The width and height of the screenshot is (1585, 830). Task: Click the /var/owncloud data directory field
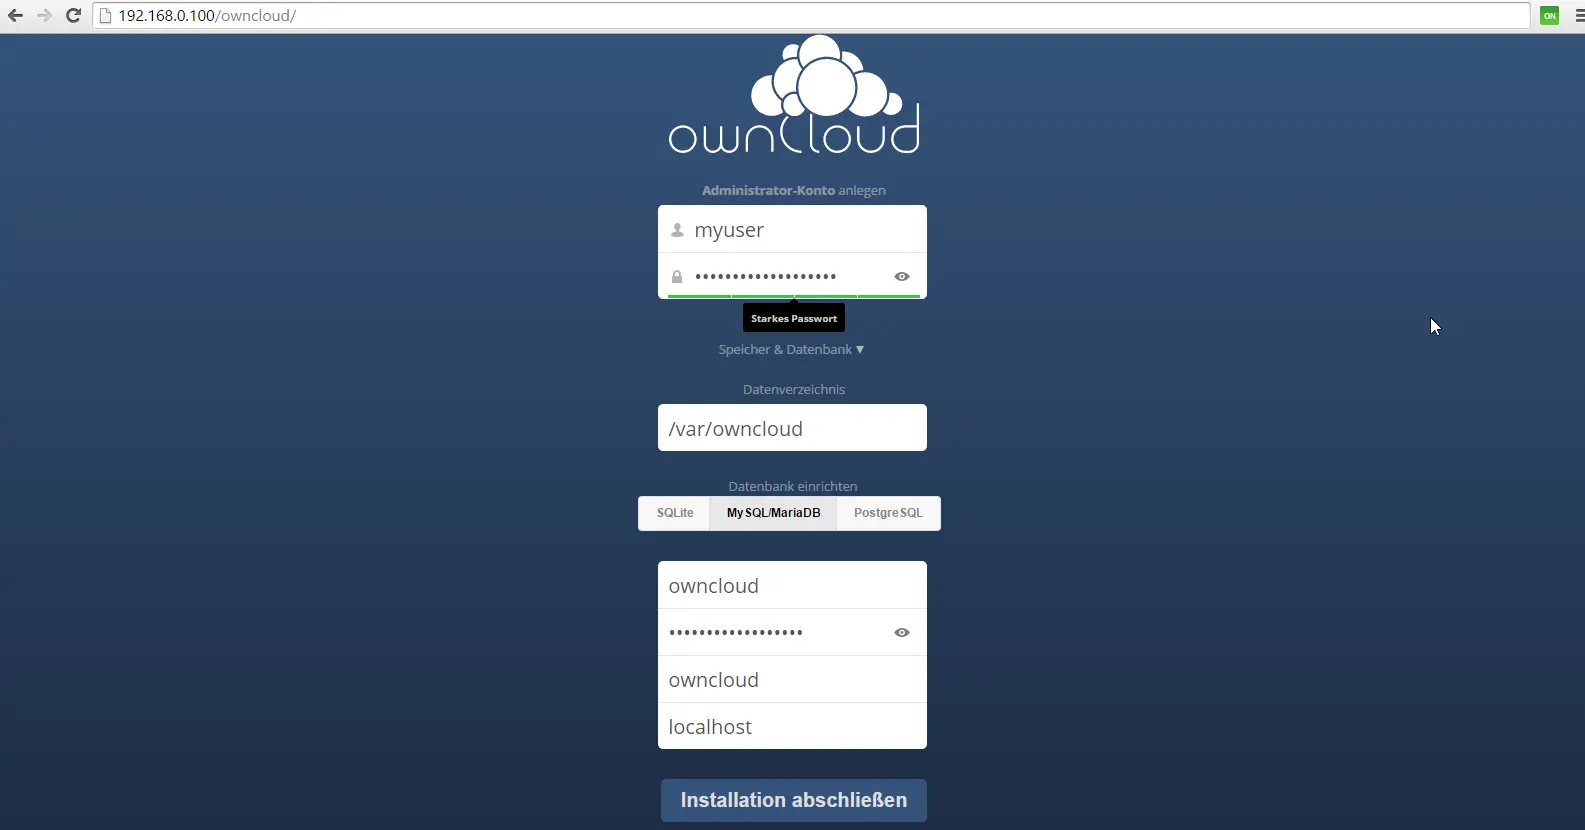pos(792,428)
